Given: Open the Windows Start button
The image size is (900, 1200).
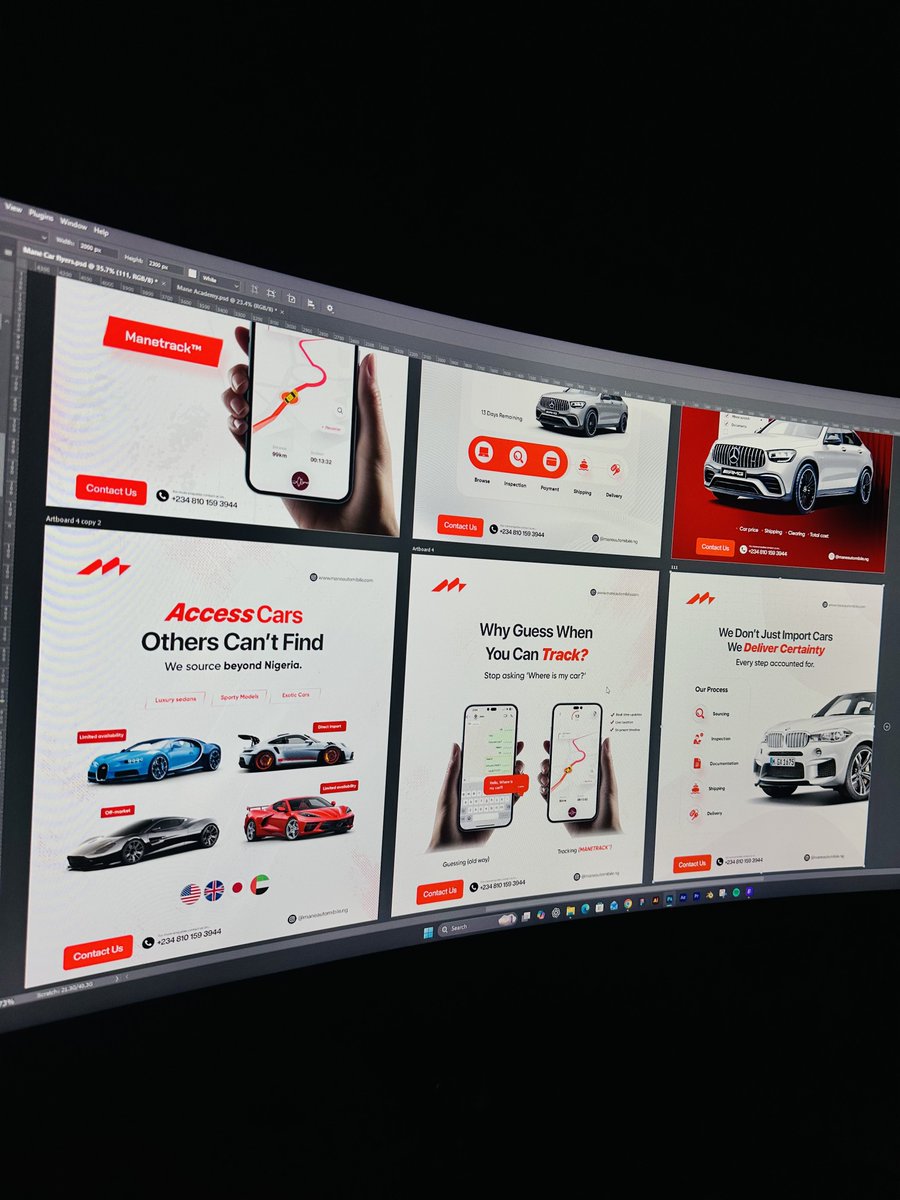Looking at the screenshot, I should [428, 933].
